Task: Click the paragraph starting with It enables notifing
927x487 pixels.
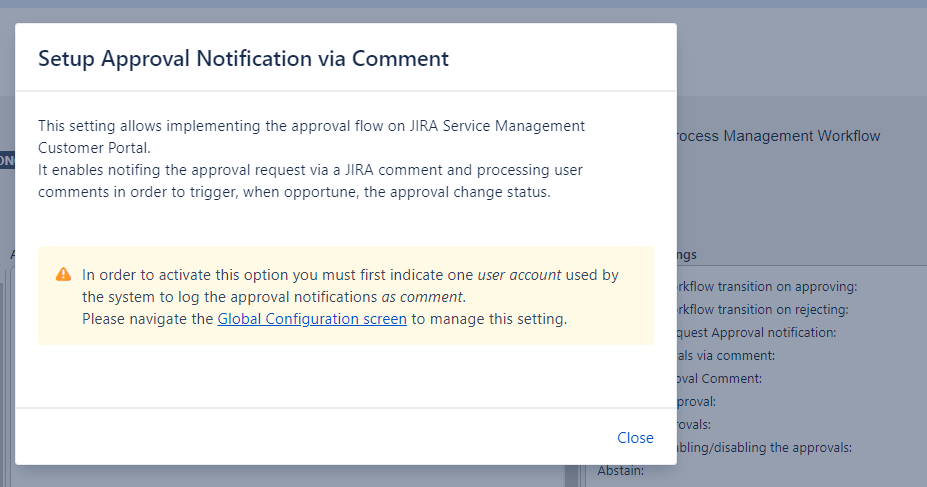Action: pos(310,181)
